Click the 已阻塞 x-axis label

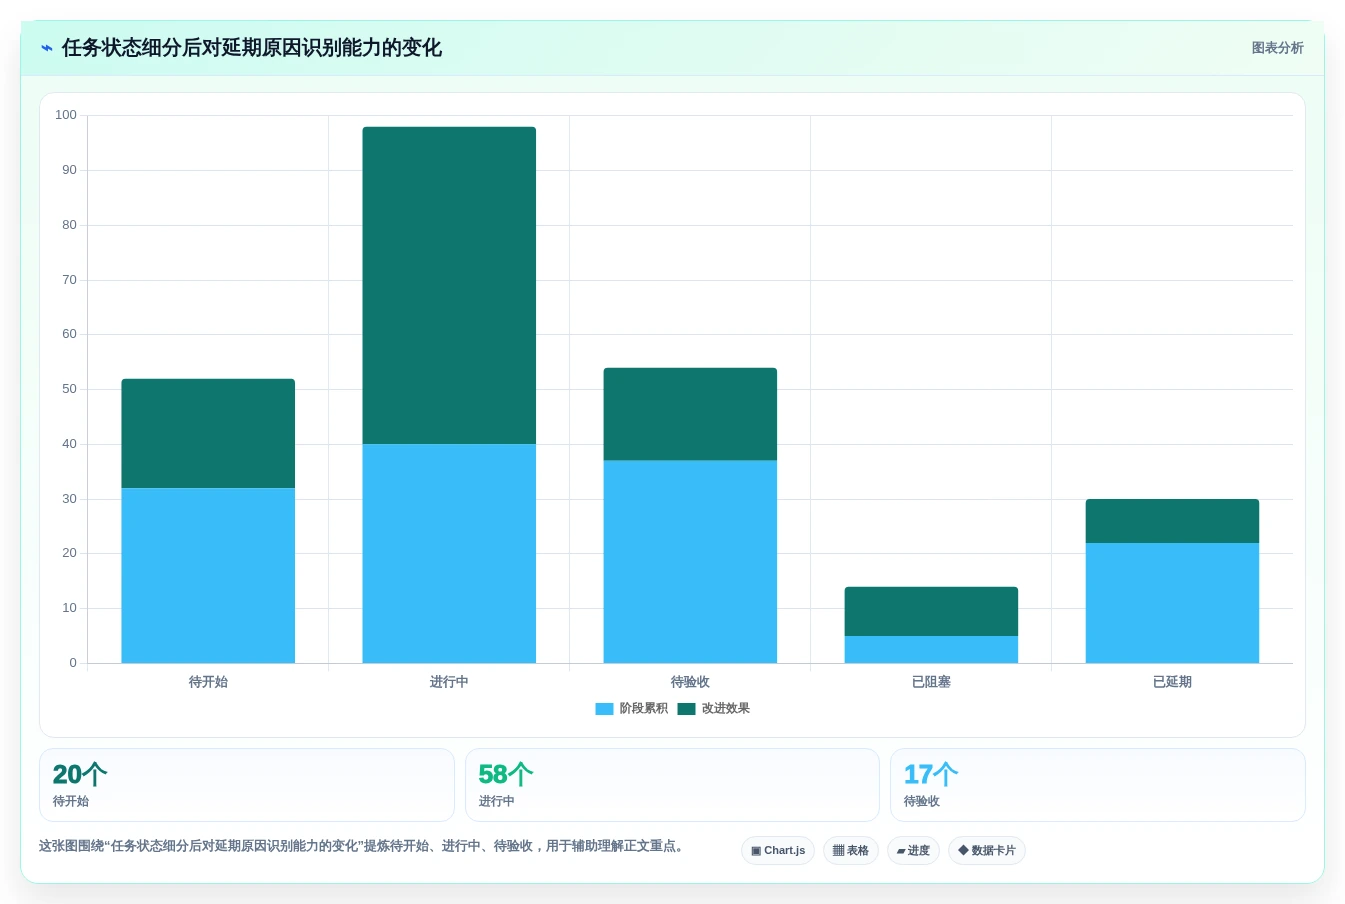pyautogui.click(x=931, y=682)
